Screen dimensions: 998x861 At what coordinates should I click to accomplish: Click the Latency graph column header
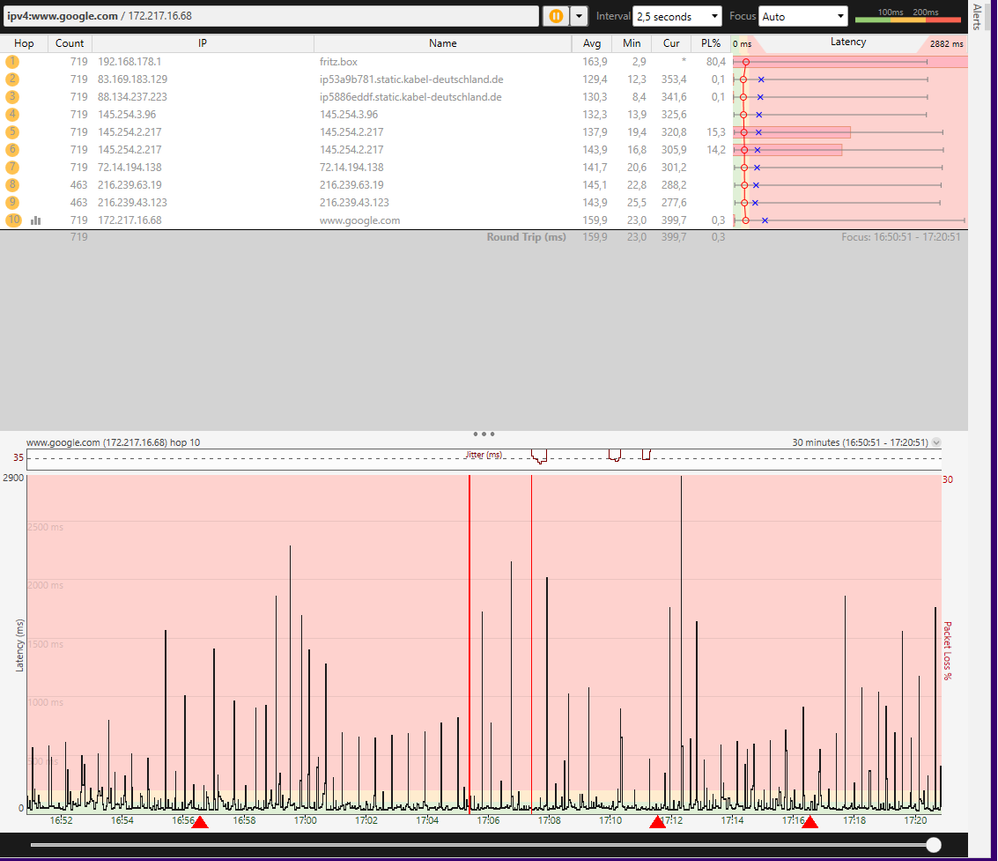coord(848,42)
